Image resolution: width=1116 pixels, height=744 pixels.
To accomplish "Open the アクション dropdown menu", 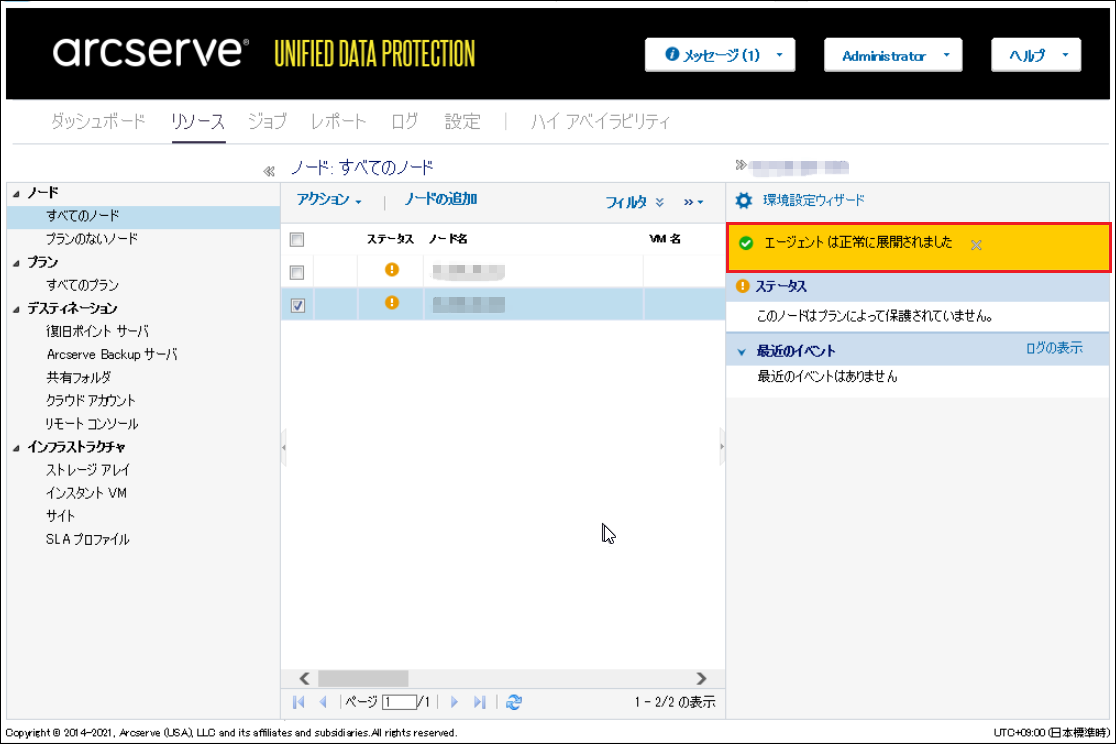I will [329, 200].
